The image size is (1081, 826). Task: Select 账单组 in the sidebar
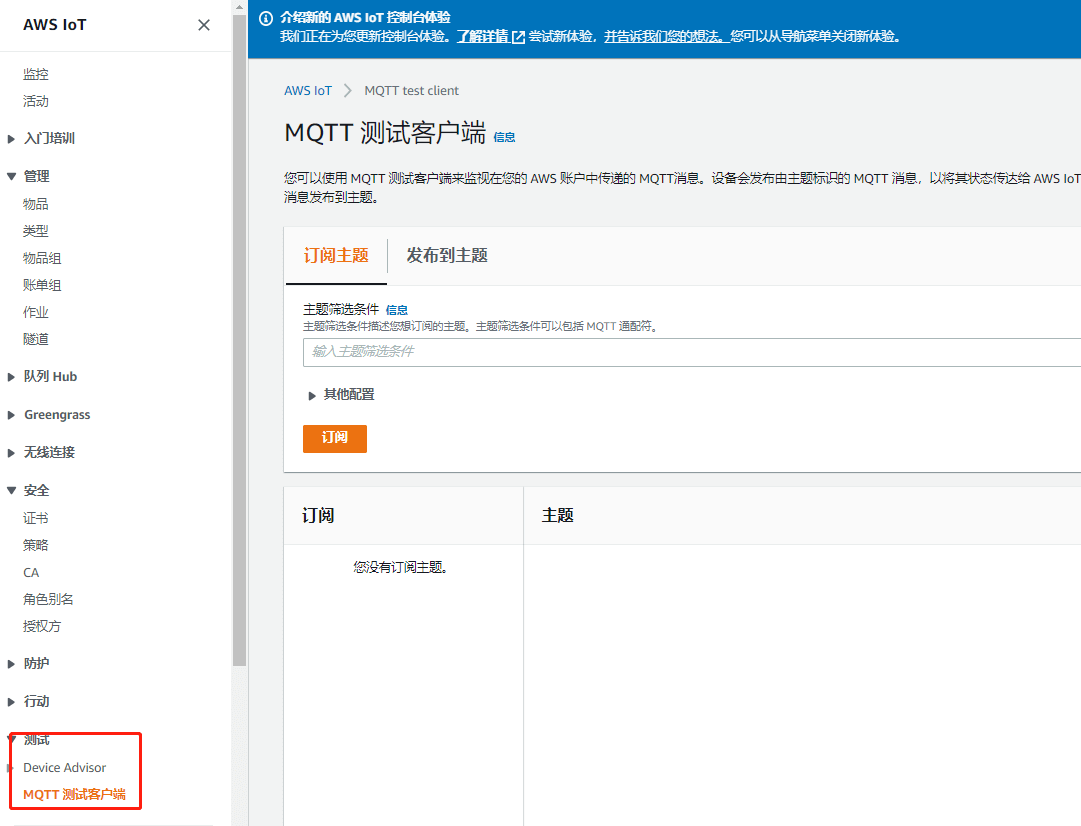42,285
